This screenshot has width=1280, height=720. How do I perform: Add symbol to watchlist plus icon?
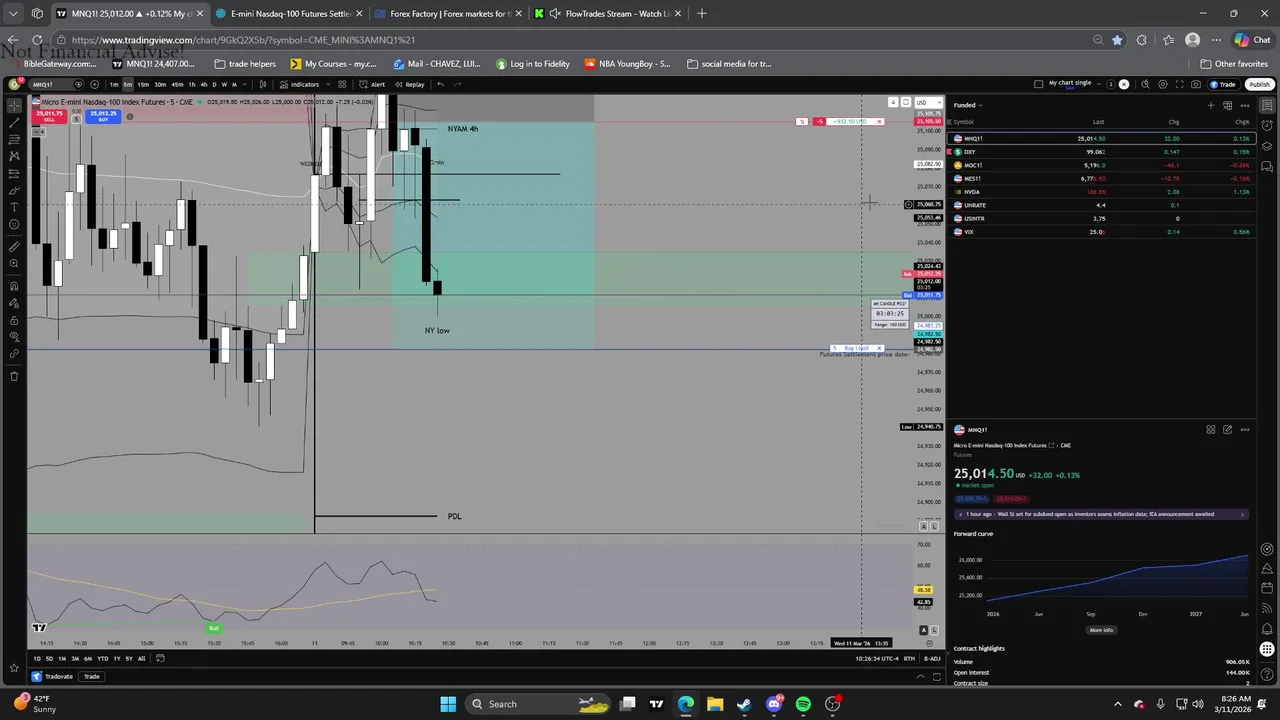[1211, 105]
